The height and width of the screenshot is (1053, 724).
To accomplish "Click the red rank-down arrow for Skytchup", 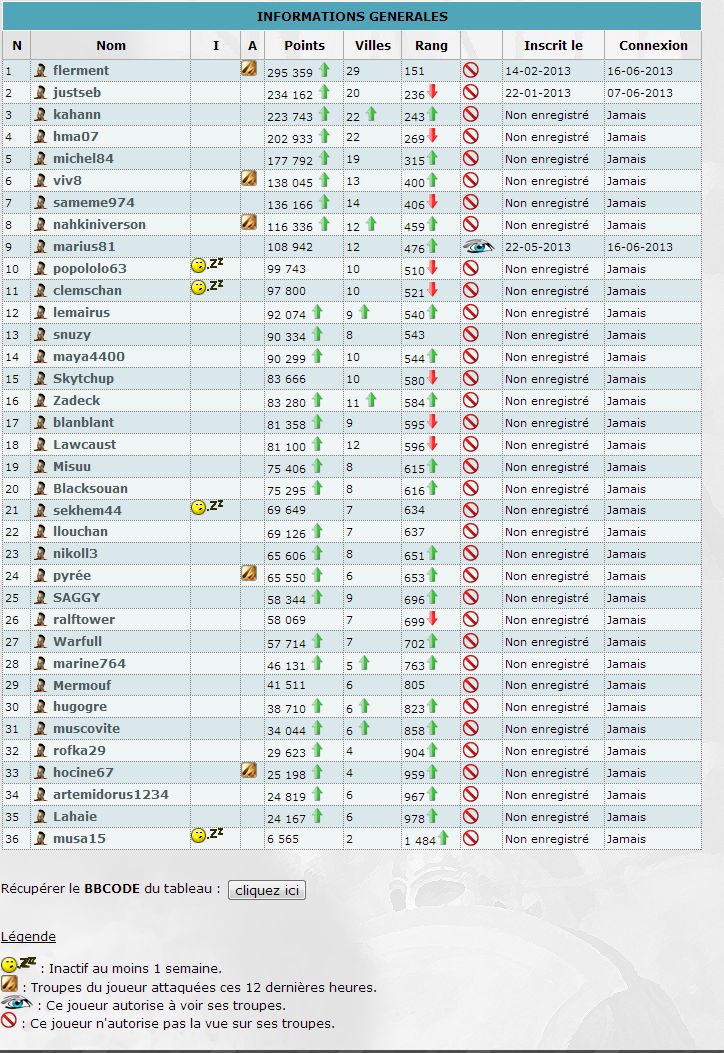I will pyautogui.click(x=433, y=378).
